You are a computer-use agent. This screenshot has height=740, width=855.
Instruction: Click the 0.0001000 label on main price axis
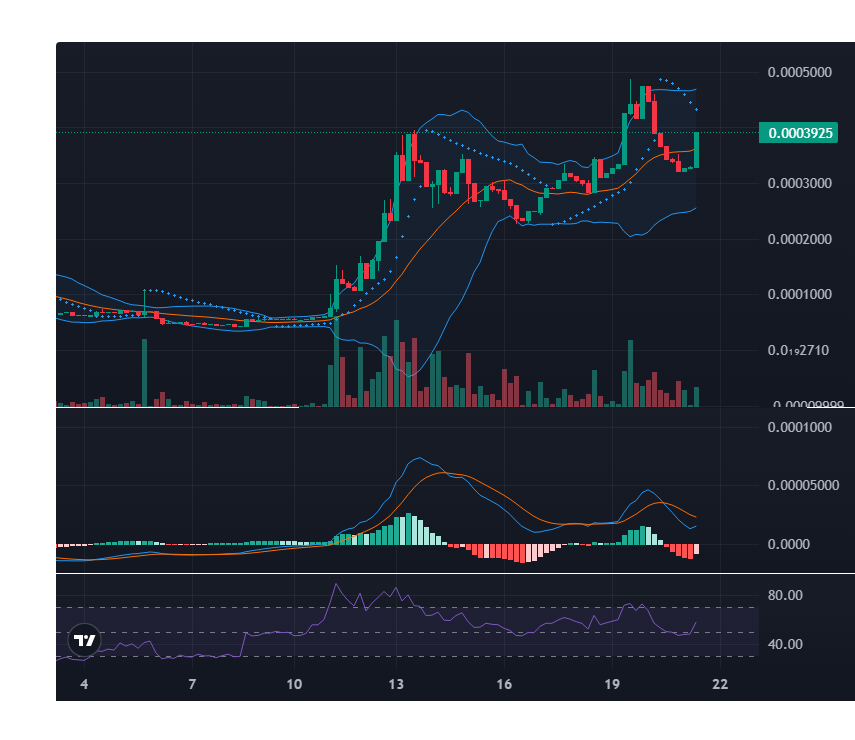point(799,294)
